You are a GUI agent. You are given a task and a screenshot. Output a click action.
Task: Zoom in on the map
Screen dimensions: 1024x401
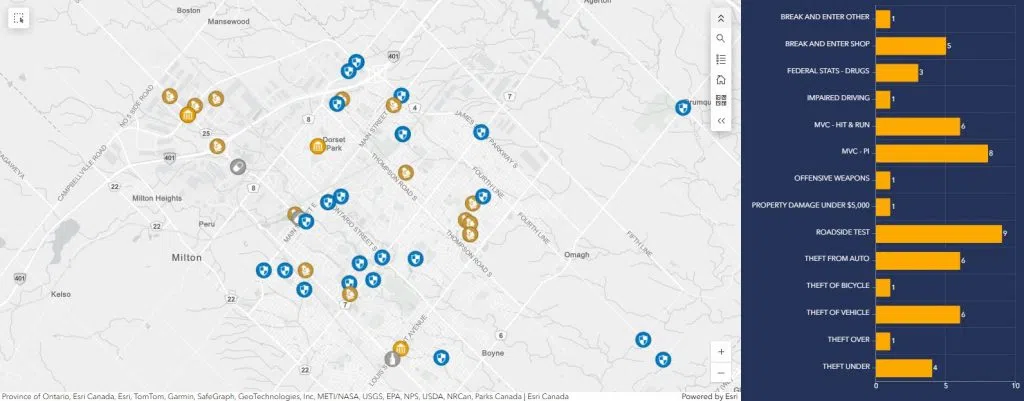click(x=720, y=351)
